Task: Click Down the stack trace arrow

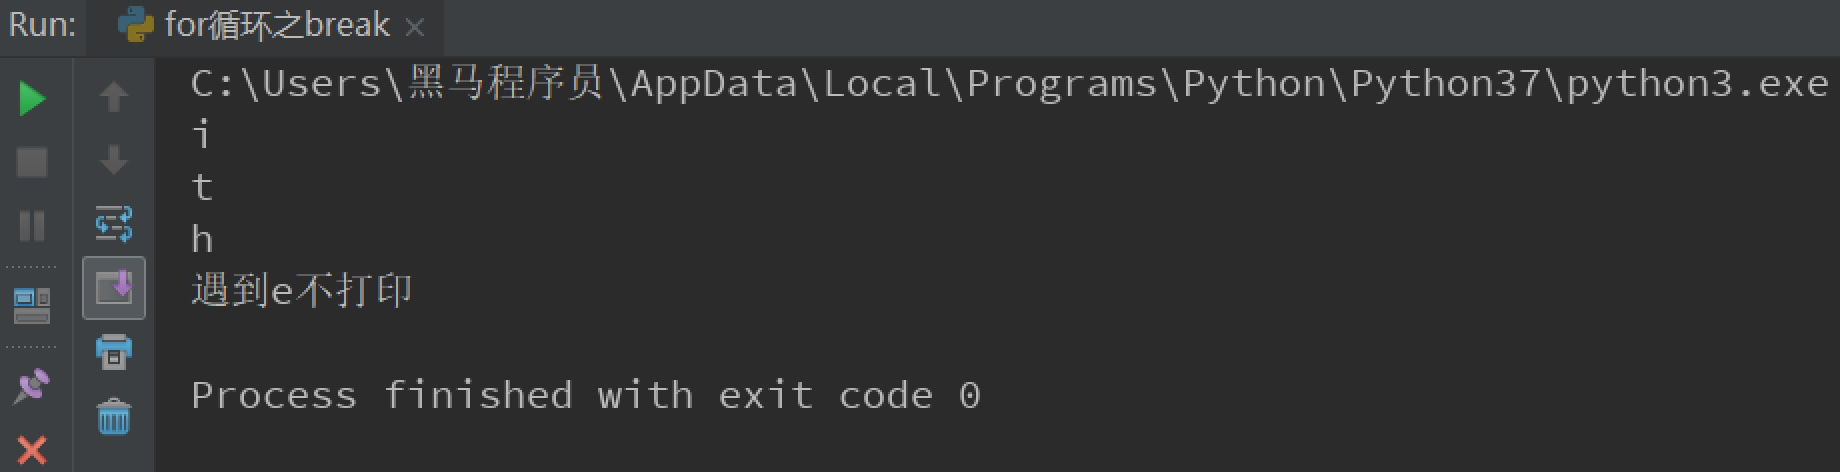Action: (x=114, y=160)
